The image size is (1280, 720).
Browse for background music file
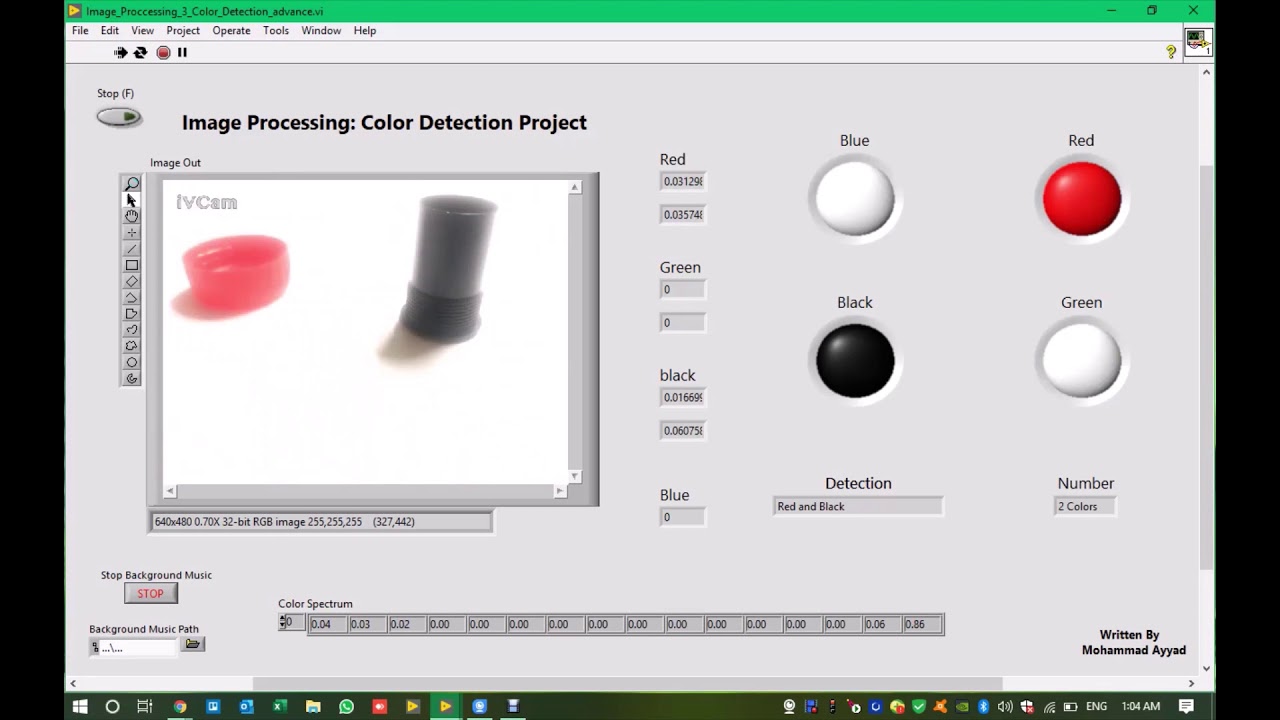click(193, 644)
